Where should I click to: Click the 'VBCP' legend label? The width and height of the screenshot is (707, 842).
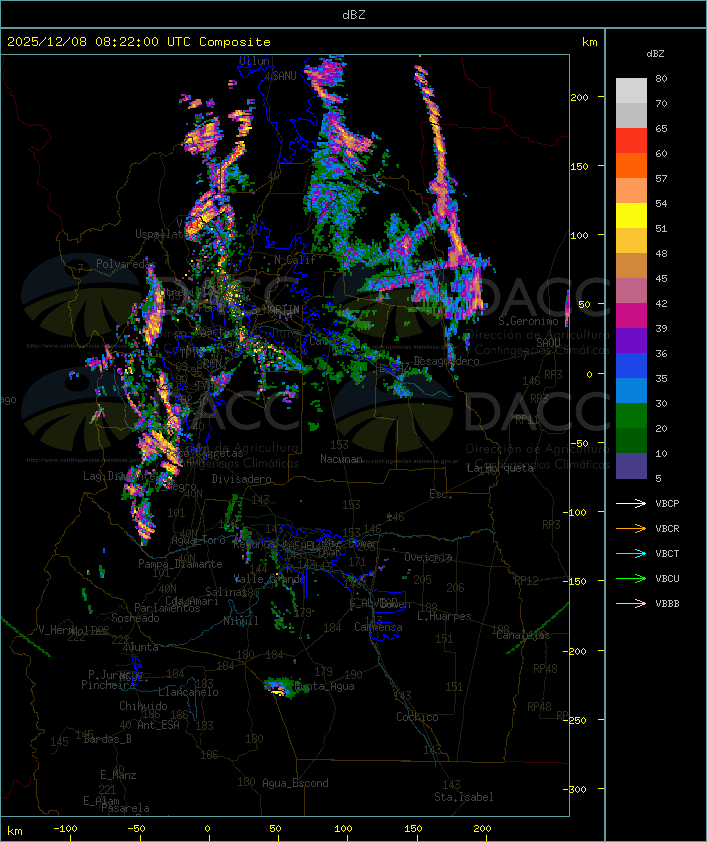pyautogui.click(x=667, y=504)
